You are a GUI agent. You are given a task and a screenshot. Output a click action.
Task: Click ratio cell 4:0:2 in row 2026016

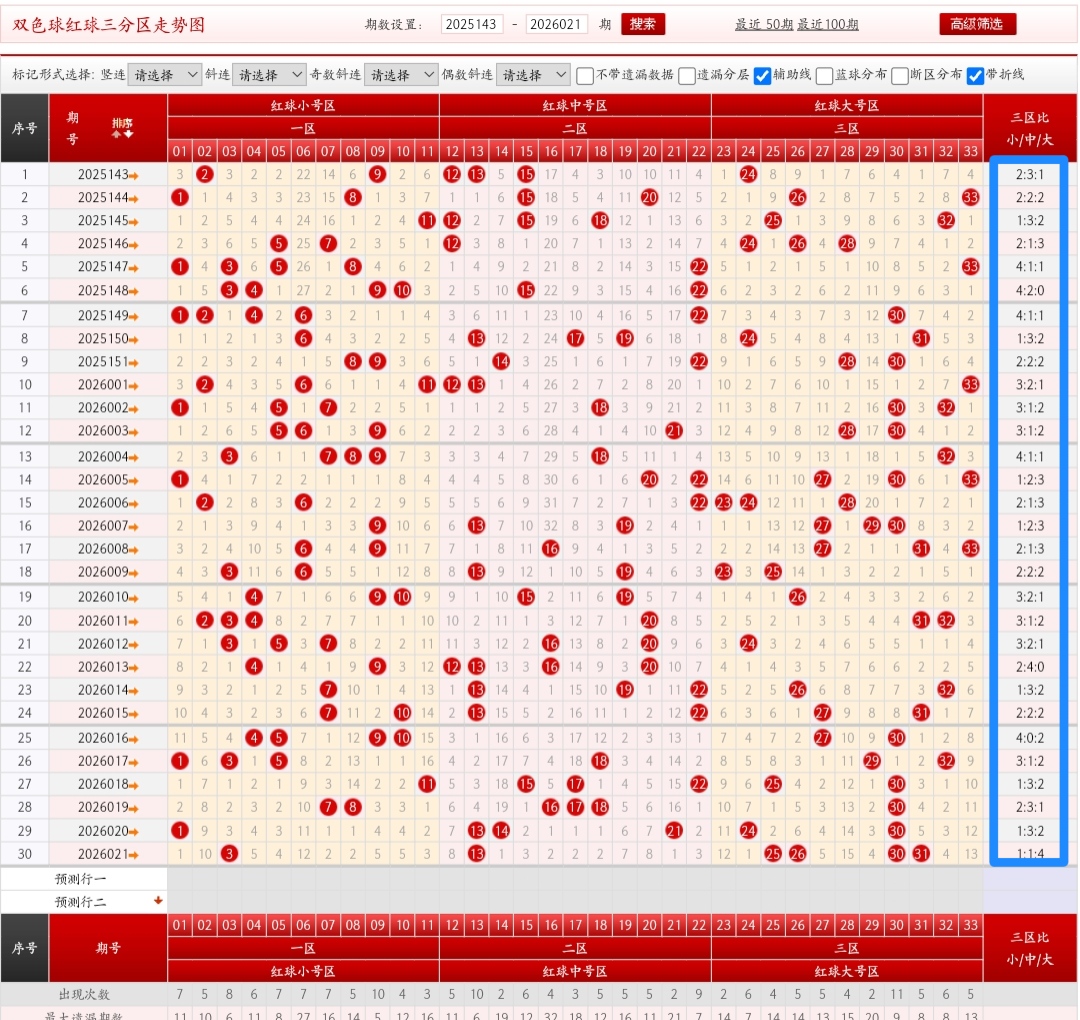[1030, 738]
